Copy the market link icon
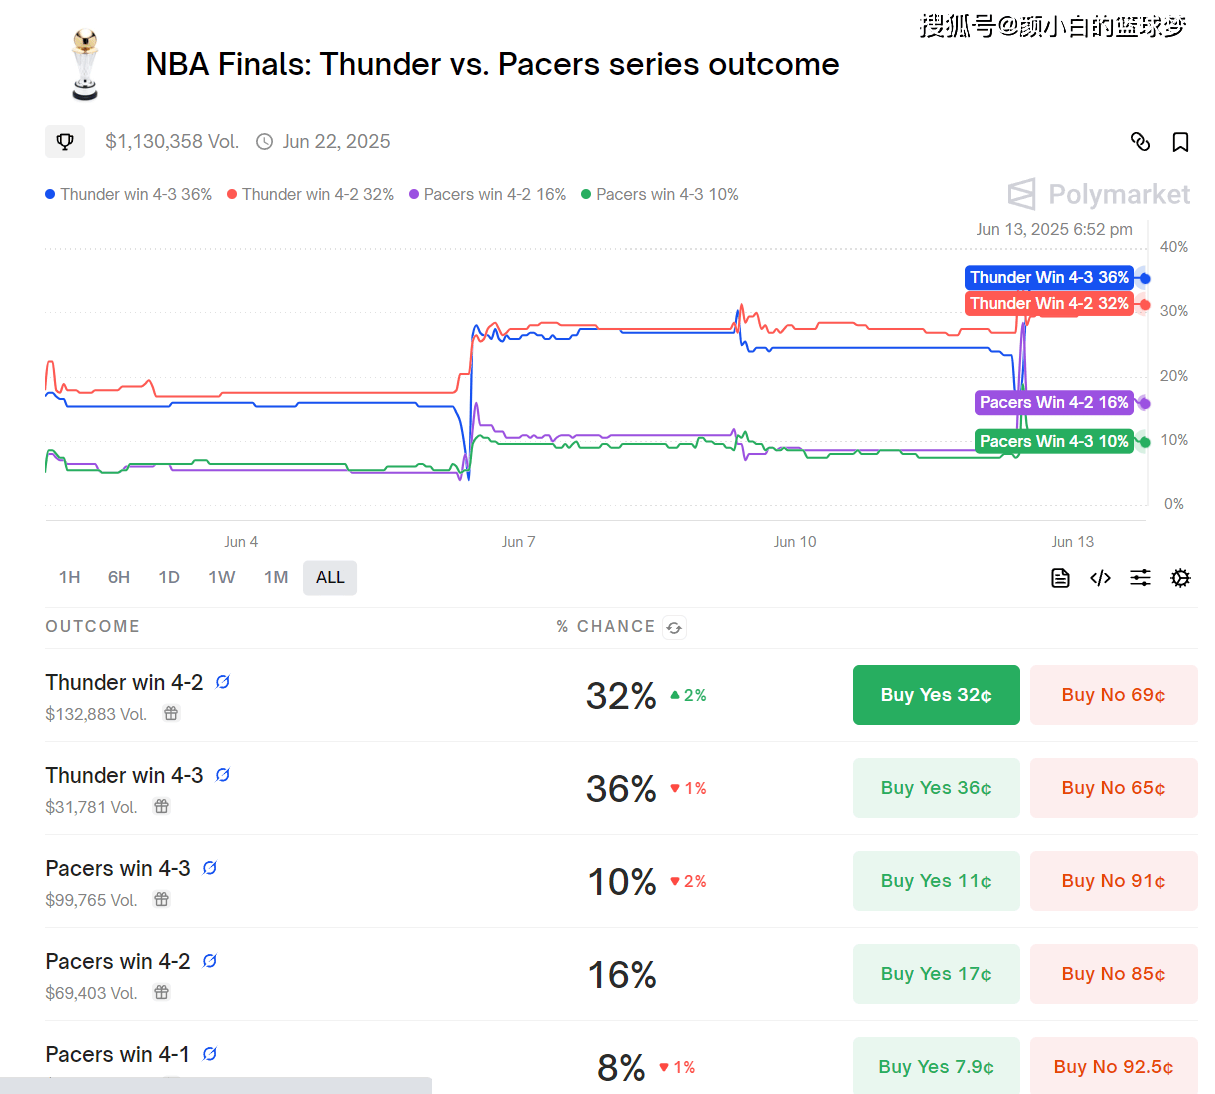This screenshot has height=1094, width=1215. pos(1140,142)
